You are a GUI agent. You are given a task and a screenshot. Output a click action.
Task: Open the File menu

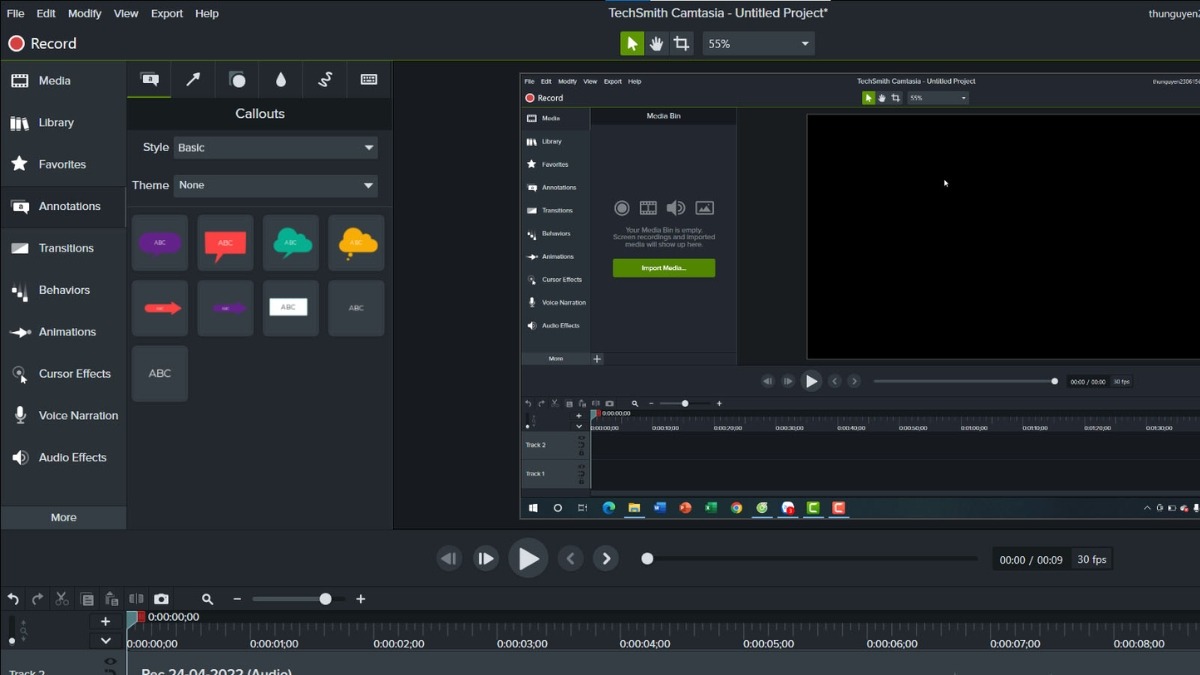[15, 13]
